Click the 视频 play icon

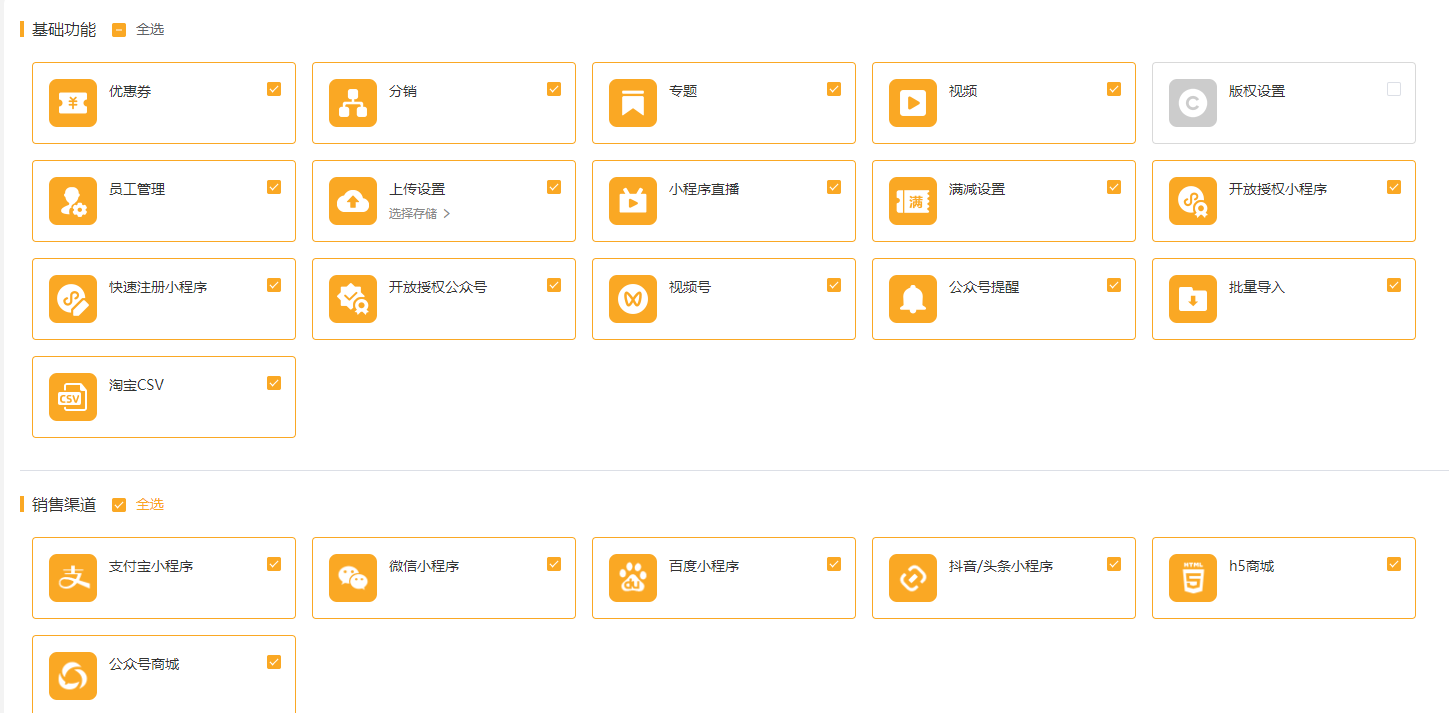click(x=913, y=103)
